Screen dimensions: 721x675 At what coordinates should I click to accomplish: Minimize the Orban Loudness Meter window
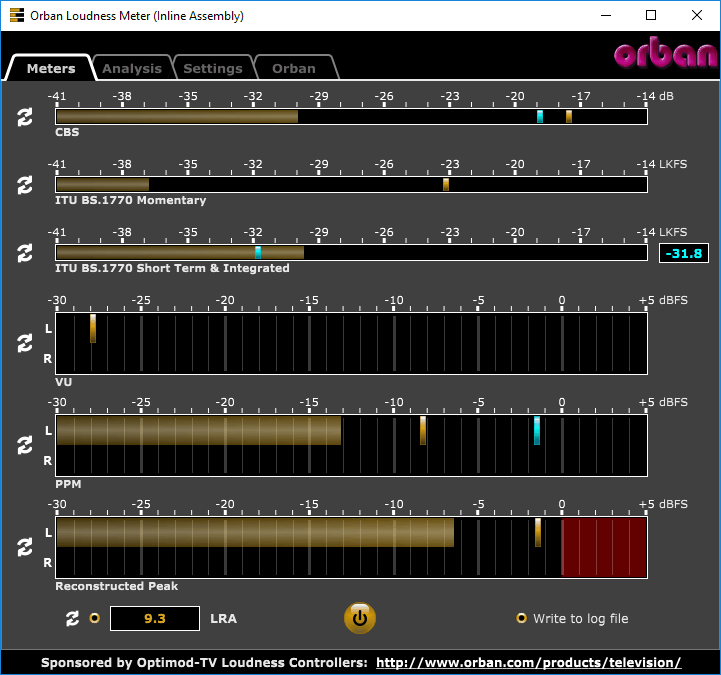[x=606, y=15]
